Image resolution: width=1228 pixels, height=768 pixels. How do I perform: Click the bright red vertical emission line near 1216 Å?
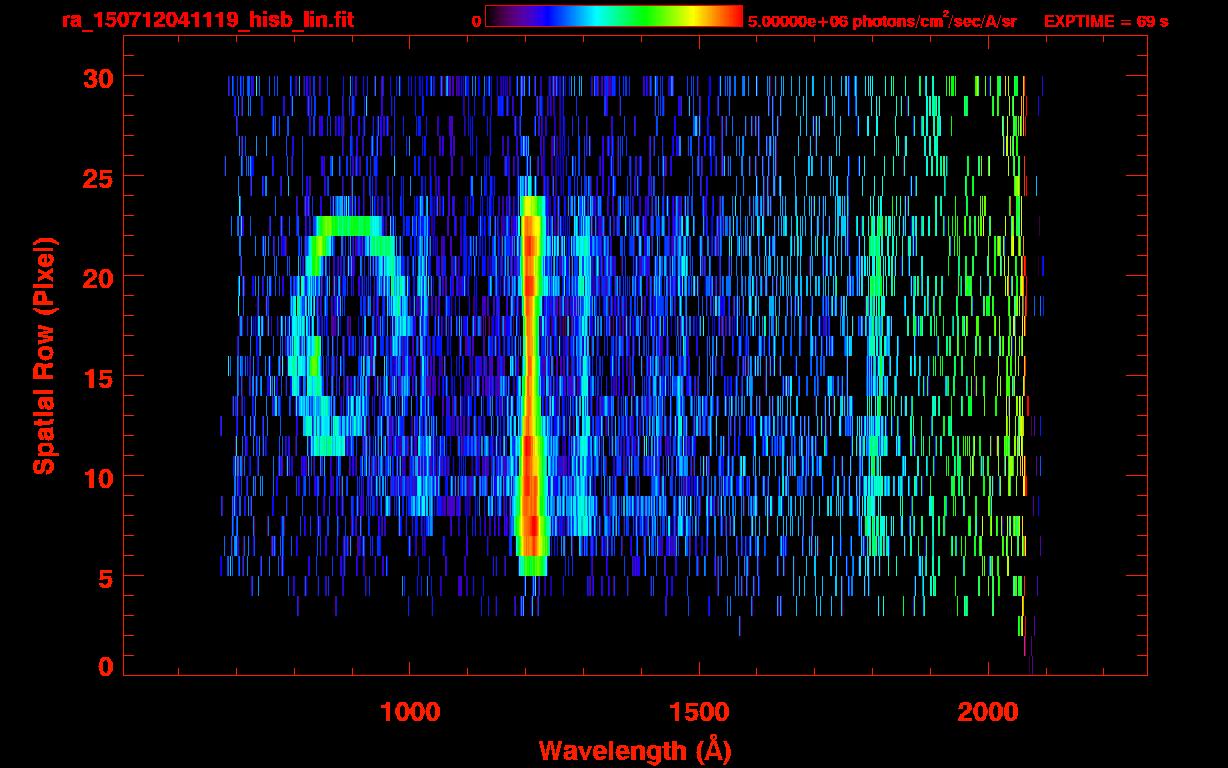pyautogui.click(x=532, y=385)
